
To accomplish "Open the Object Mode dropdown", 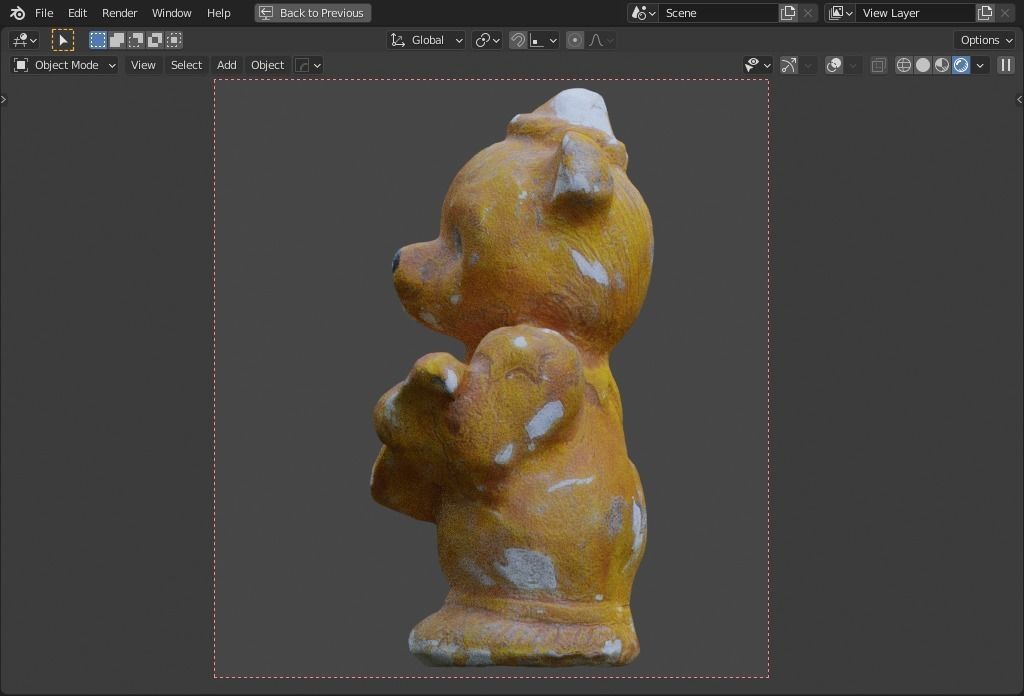I will pyautogui.click(x=65, y=65).
